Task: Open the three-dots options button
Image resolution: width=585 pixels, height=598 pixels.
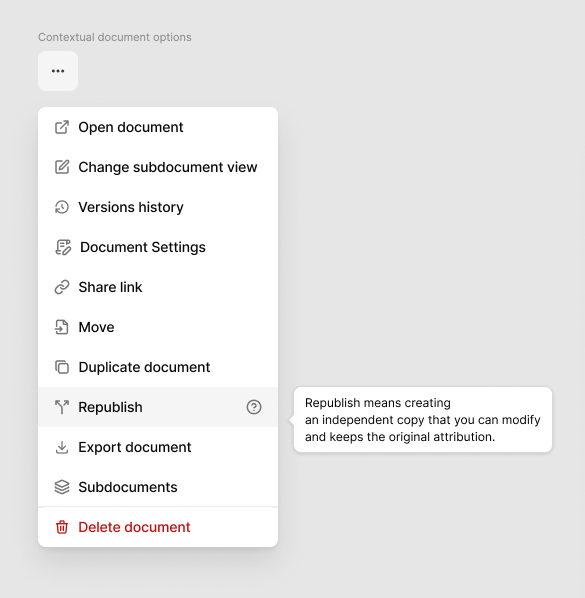Action: (x=58, y=71)
